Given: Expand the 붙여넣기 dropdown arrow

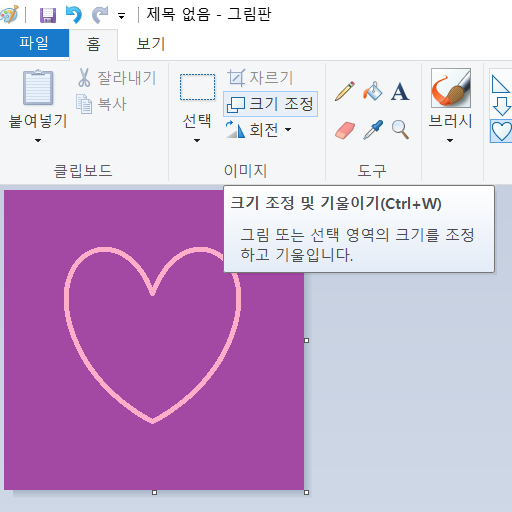Looking at the screenshot, I should (x=38, y=140).
